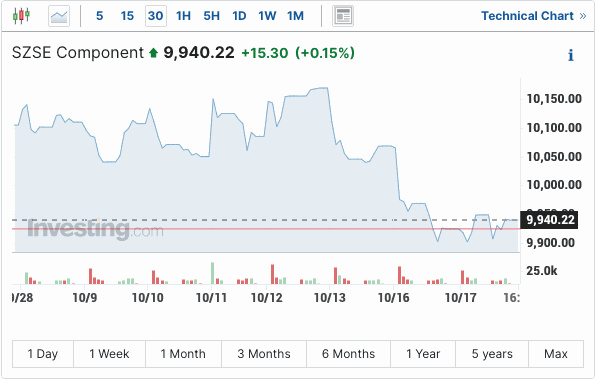The width and height of the screenshot is (595, 379).
Task: Switch to candlestick chart view
Action: point(21,16)
